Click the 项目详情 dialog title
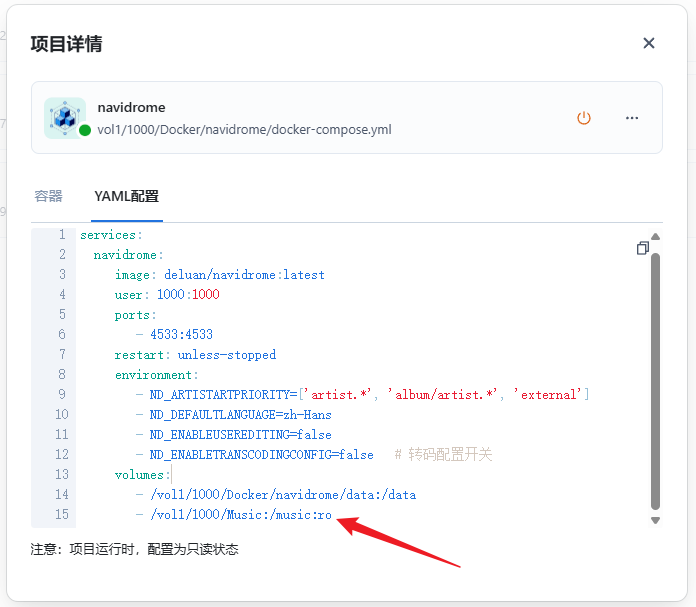The image size is (696, 607). coord(66,44)
